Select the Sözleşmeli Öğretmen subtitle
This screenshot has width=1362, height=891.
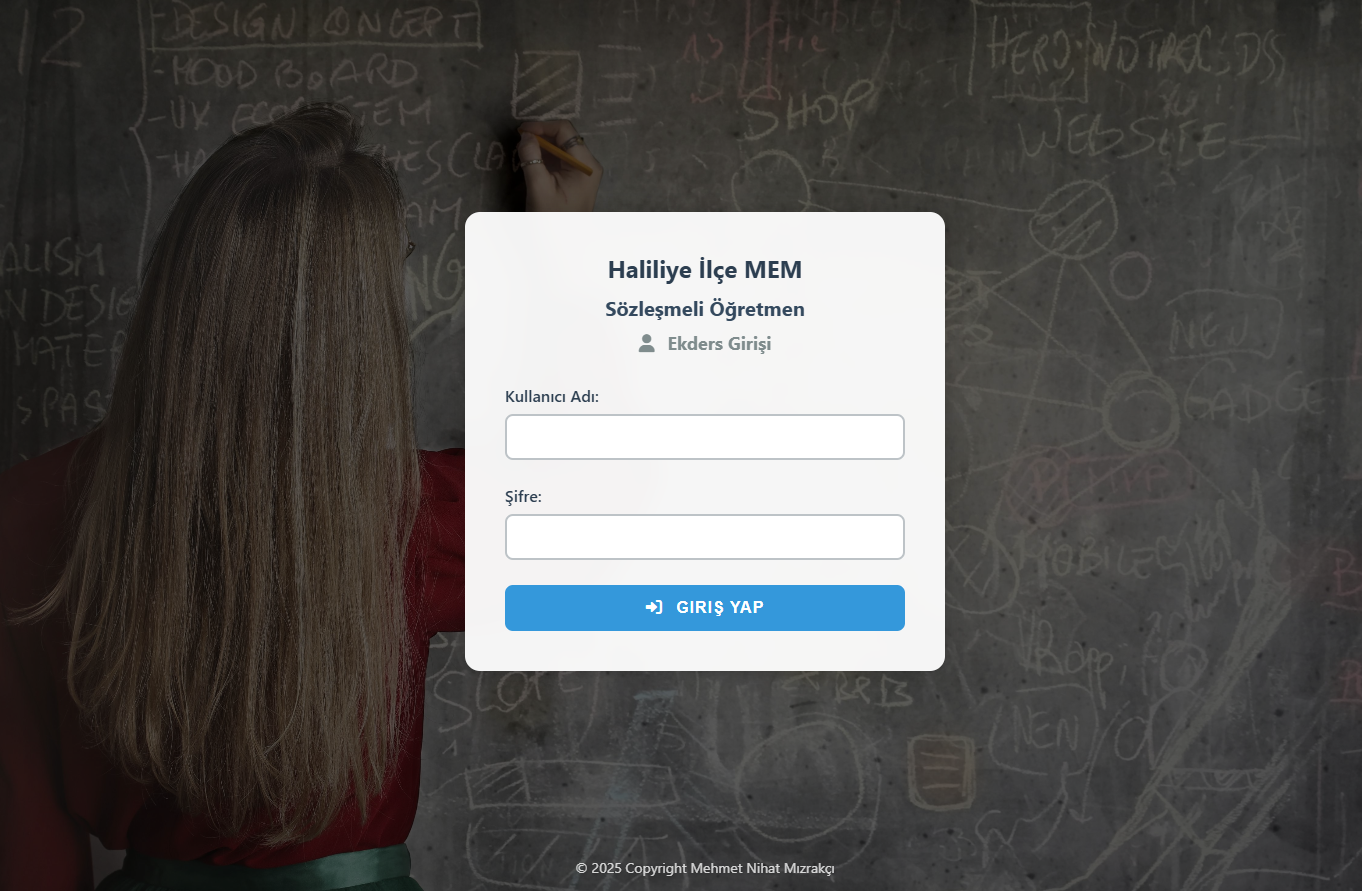(x=705, y=309)
